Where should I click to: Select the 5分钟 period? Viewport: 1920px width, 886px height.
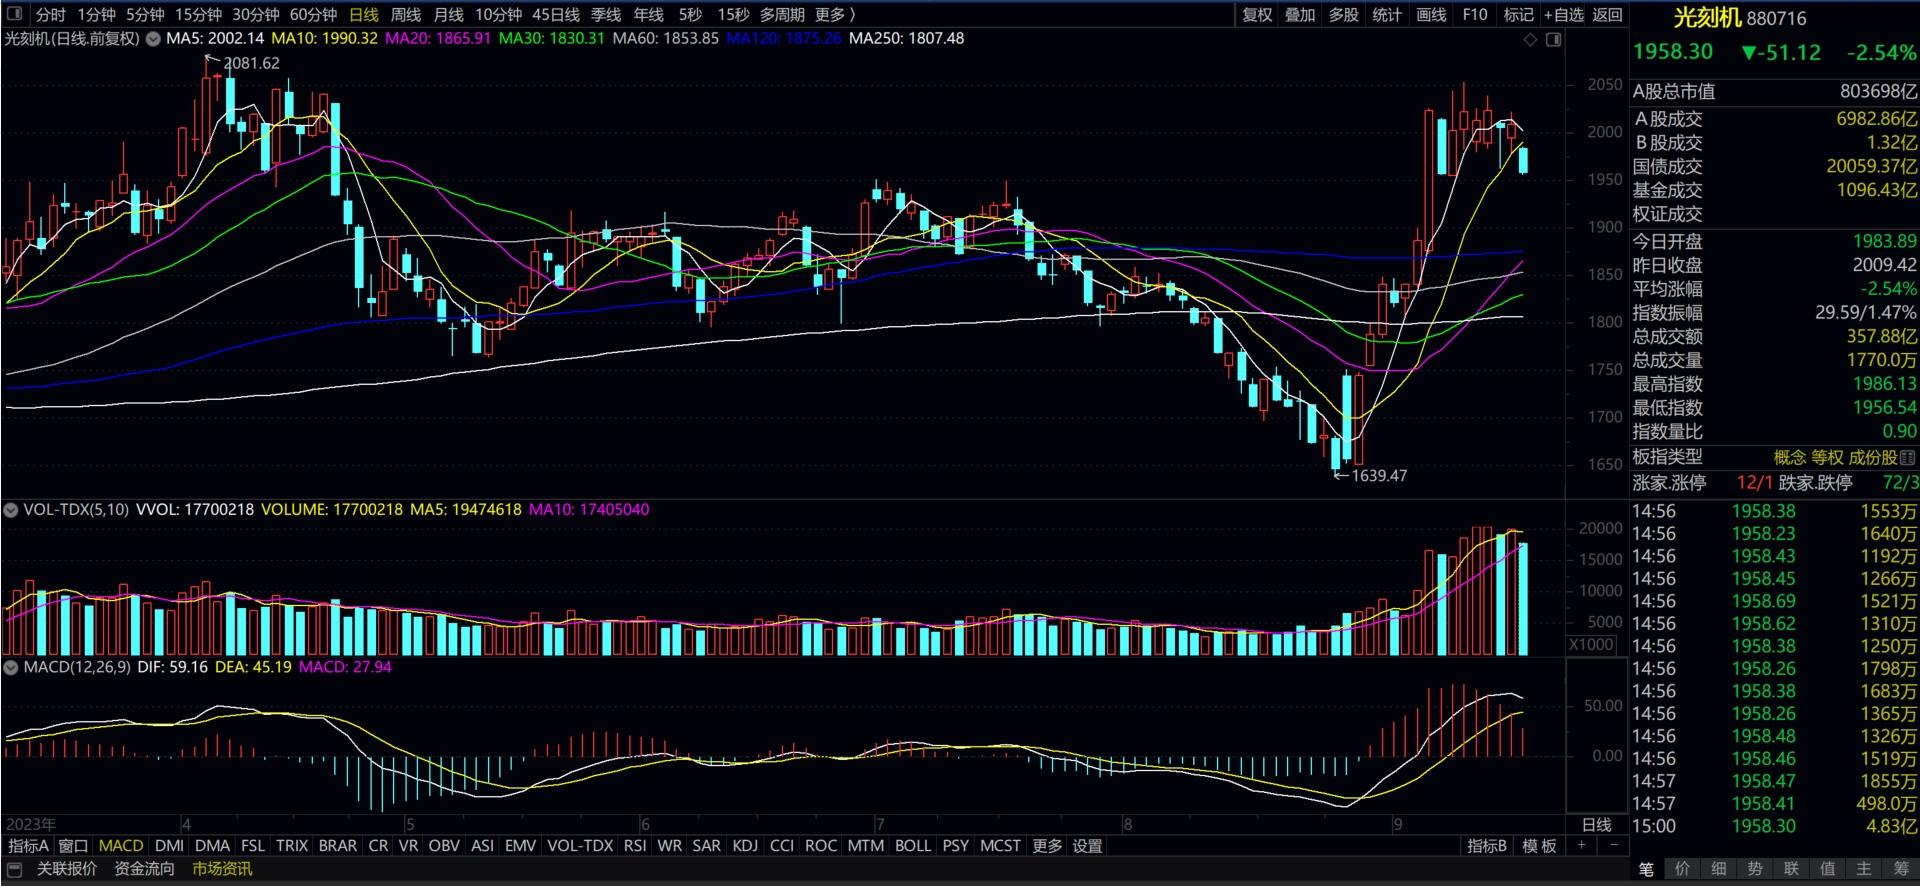146,15
